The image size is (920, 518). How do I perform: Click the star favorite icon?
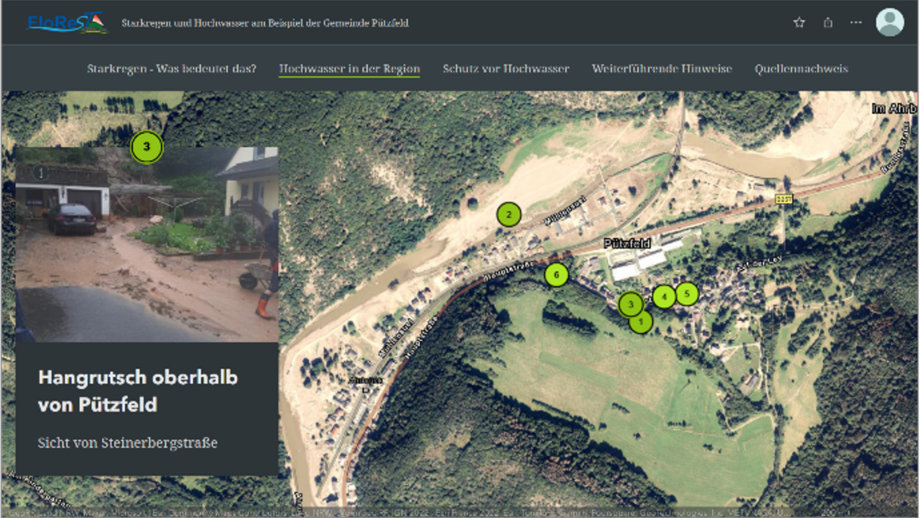[x=799, y=23]
